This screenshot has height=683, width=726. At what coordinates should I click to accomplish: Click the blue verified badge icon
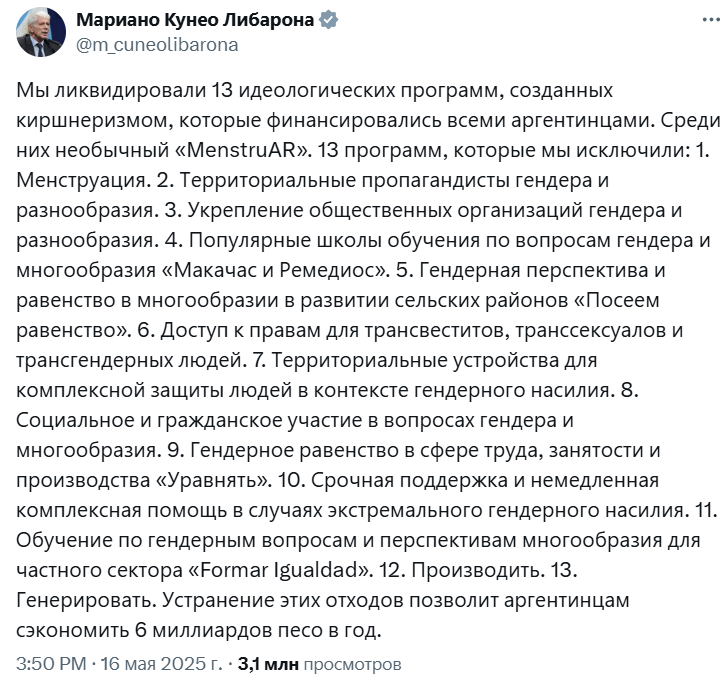(329, 20)
